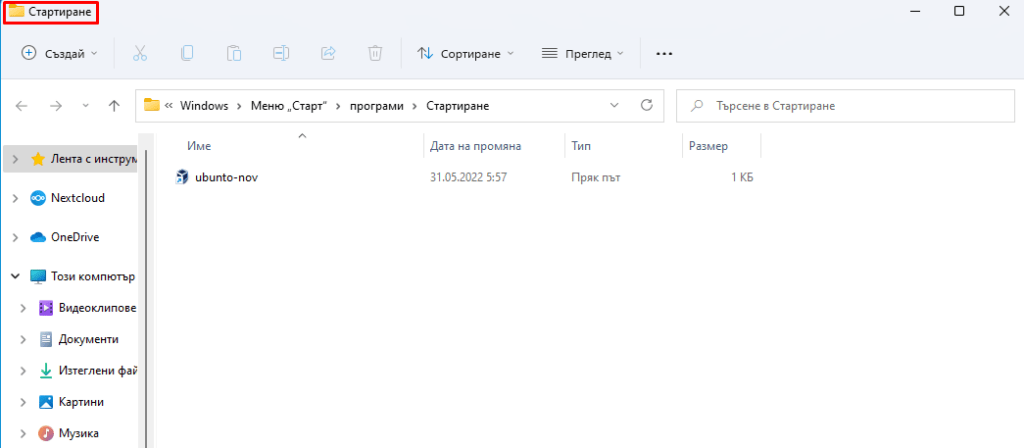Click програми breadcrumb segment
This screenshot has height=448, width=1024.
(376, 106)
